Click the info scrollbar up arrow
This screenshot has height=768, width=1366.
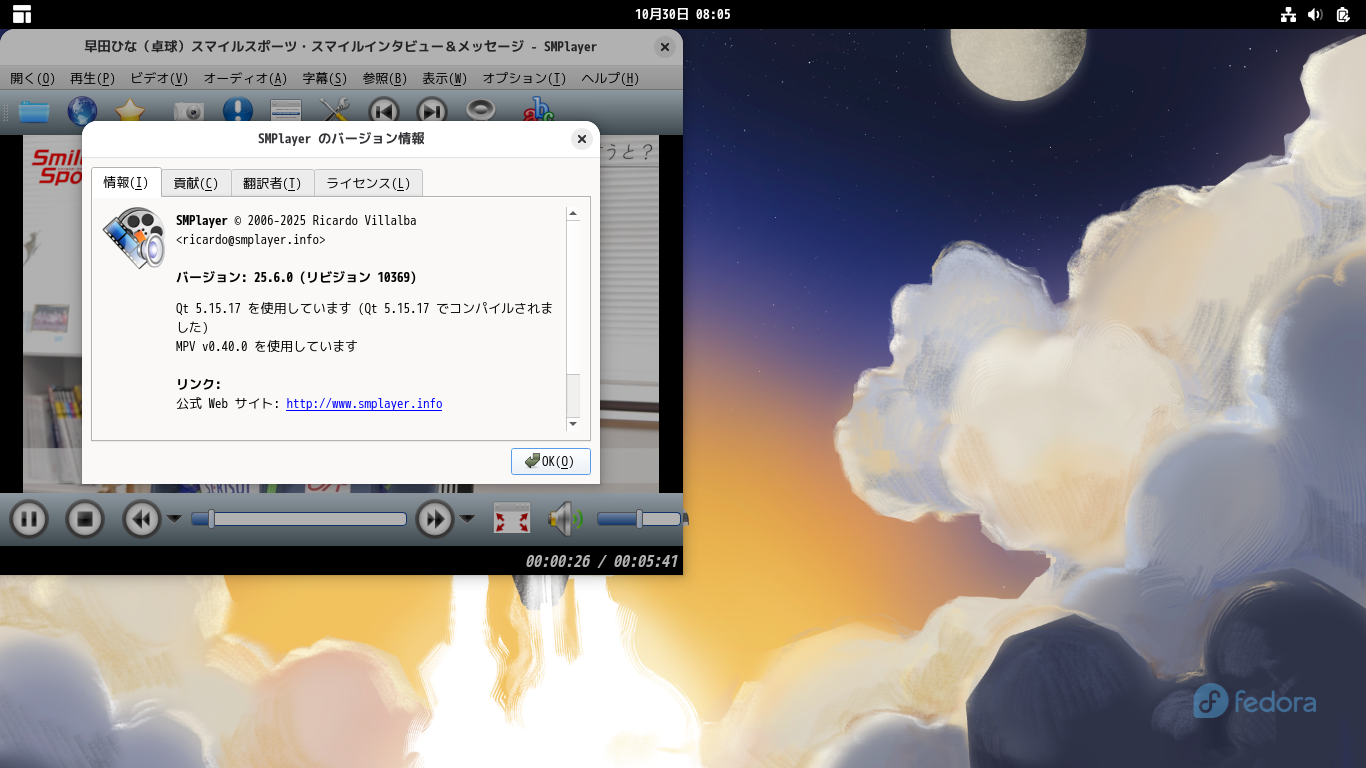(573, 213)
